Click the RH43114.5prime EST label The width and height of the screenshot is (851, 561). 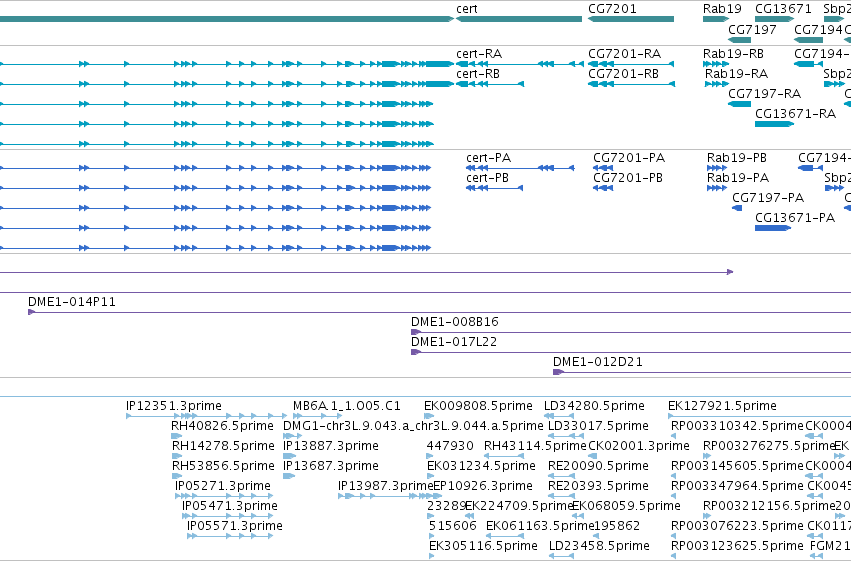tap(535, 446)
